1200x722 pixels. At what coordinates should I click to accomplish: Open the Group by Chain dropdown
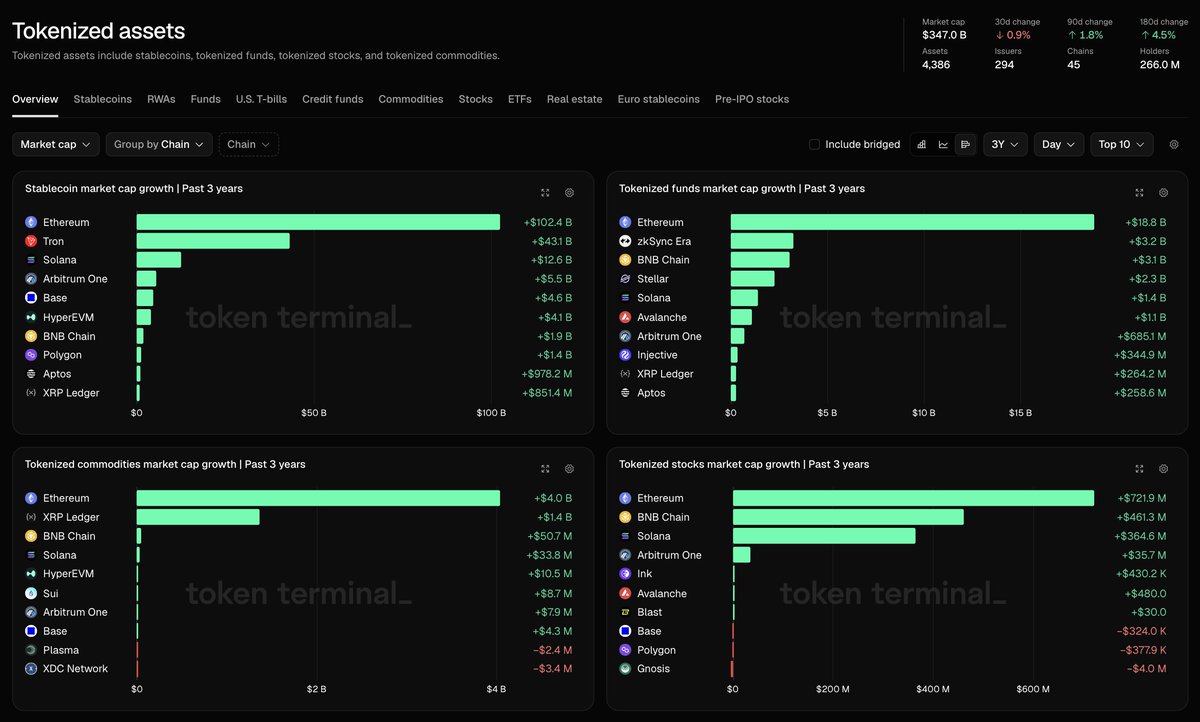pos(159,145)
